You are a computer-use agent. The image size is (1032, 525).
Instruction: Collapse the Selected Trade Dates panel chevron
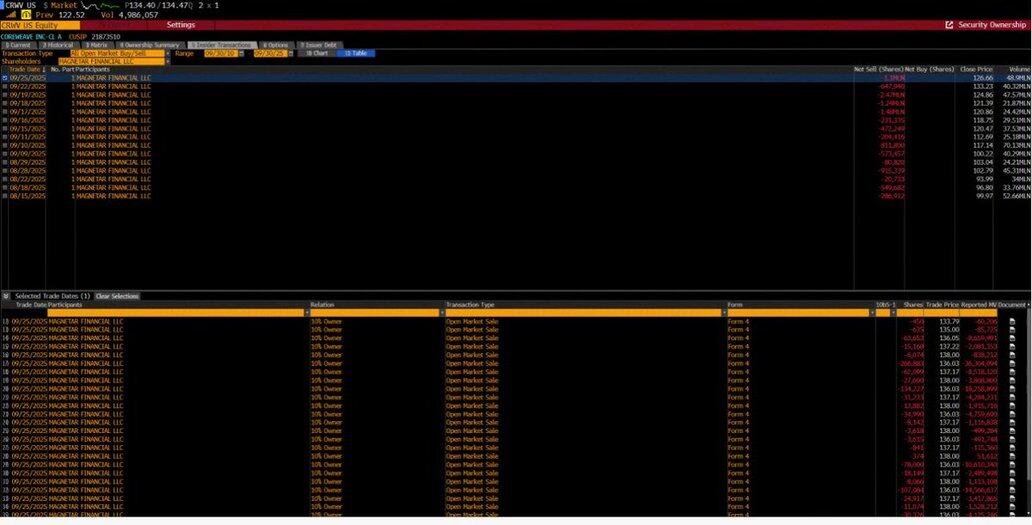pyautogui.click(x=6, y=296)
